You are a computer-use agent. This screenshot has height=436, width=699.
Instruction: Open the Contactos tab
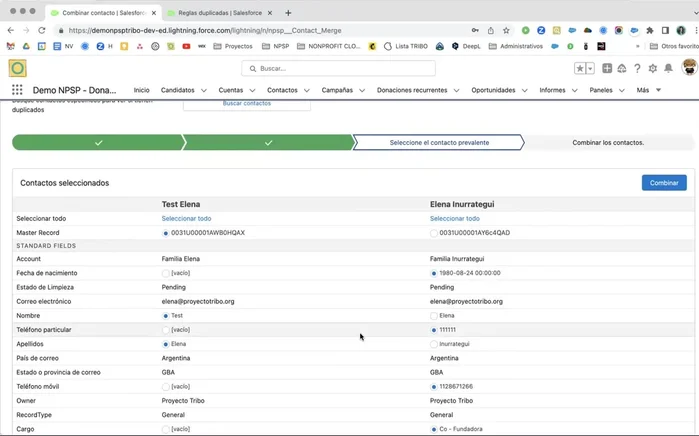click(282, 90)
